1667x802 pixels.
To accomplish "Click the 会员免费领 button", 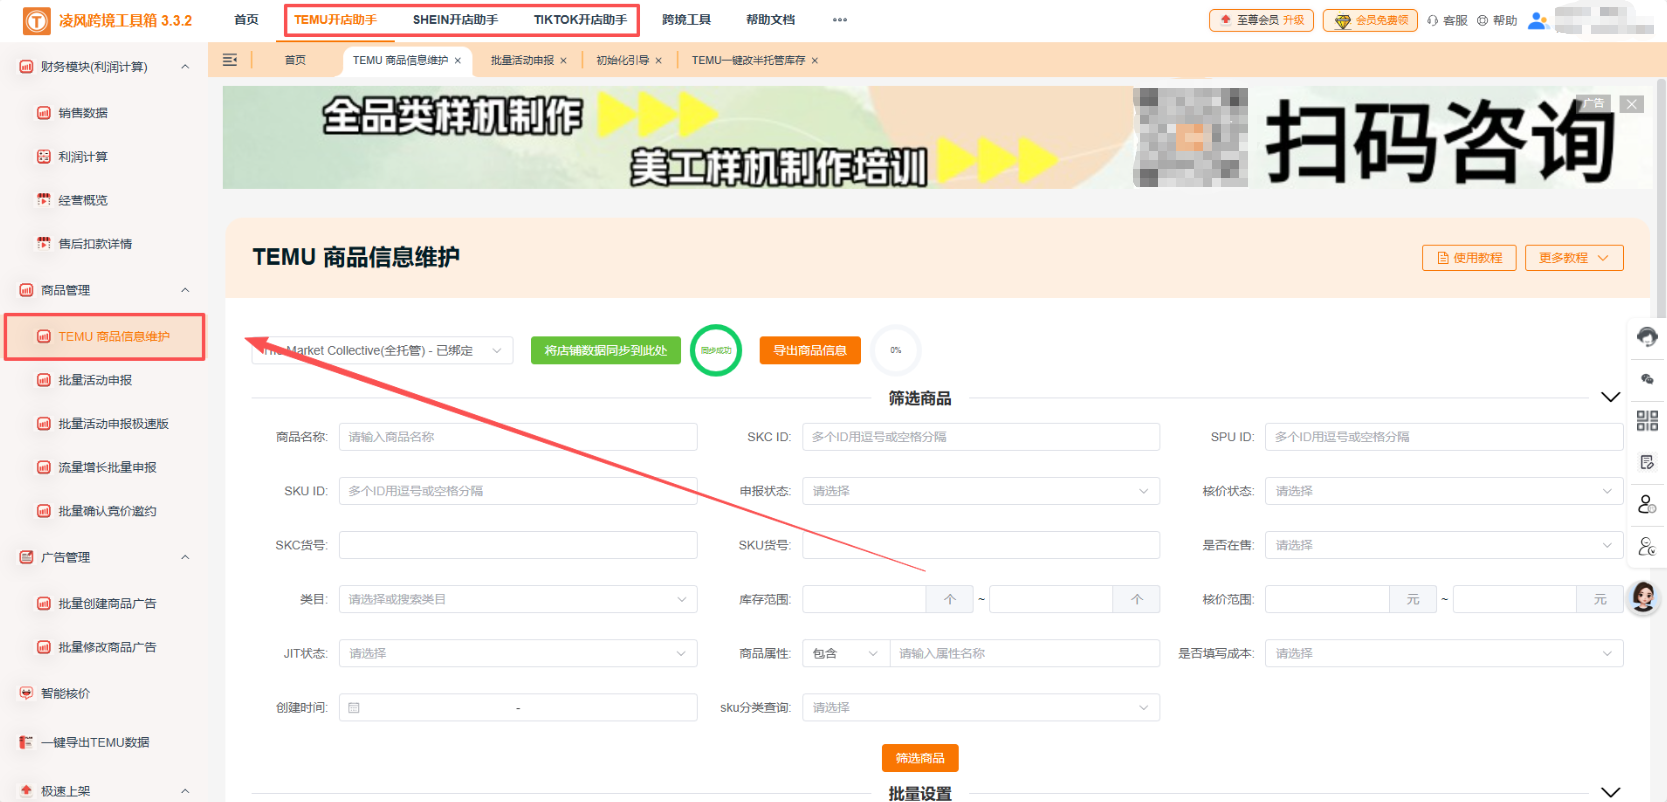I will click(1370, 20).
